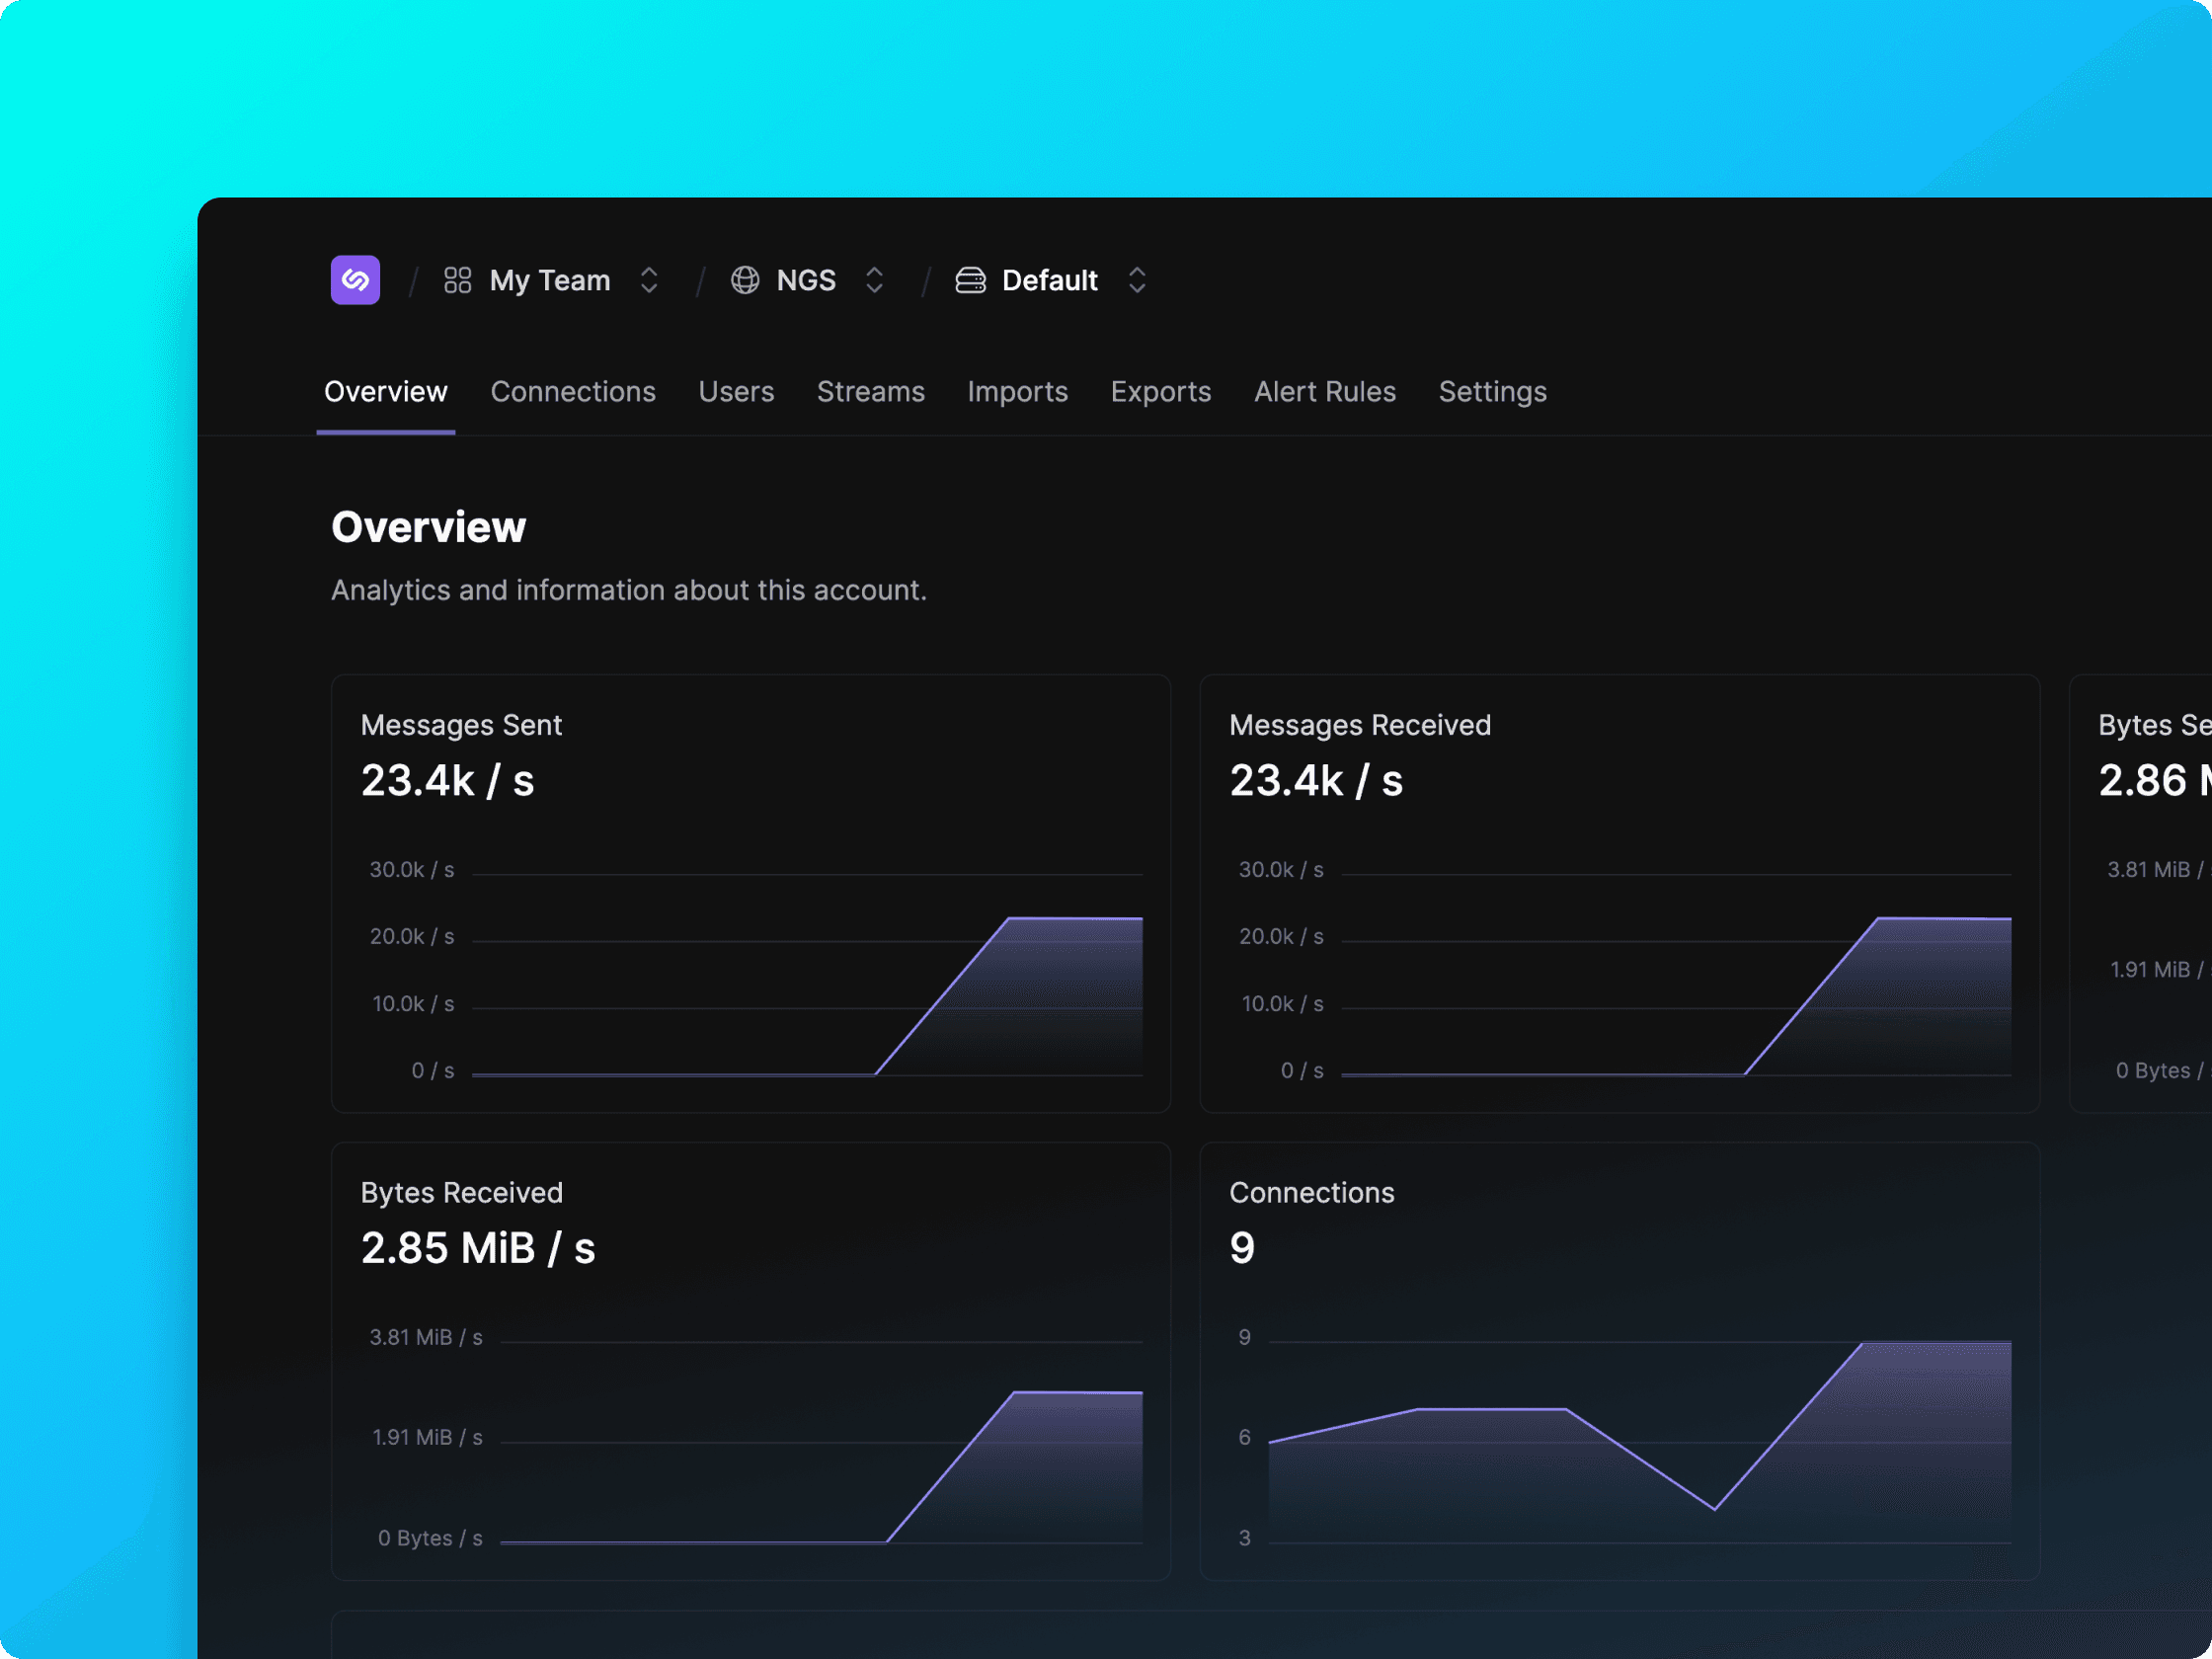Go to the Streams tab

coord(871,391)
